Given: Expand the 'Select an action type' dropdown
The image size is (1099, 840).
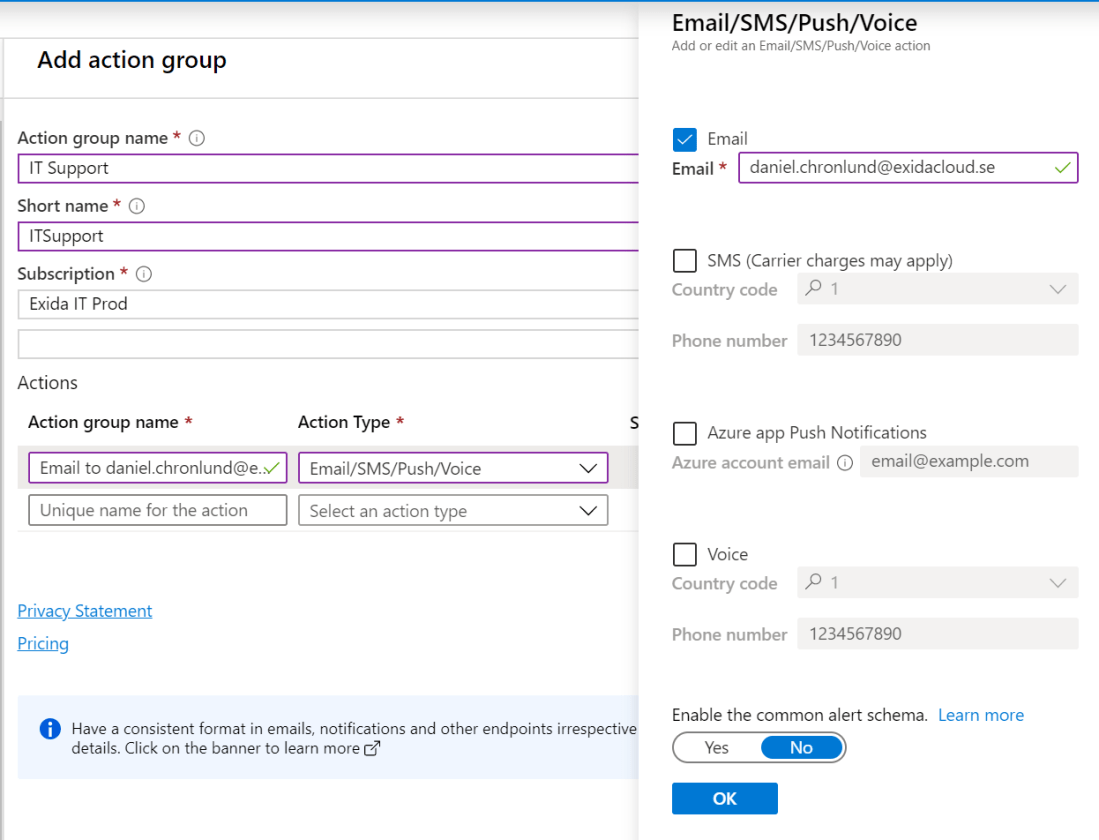Looking at the screenshot, I should click(x=453, y=511).
